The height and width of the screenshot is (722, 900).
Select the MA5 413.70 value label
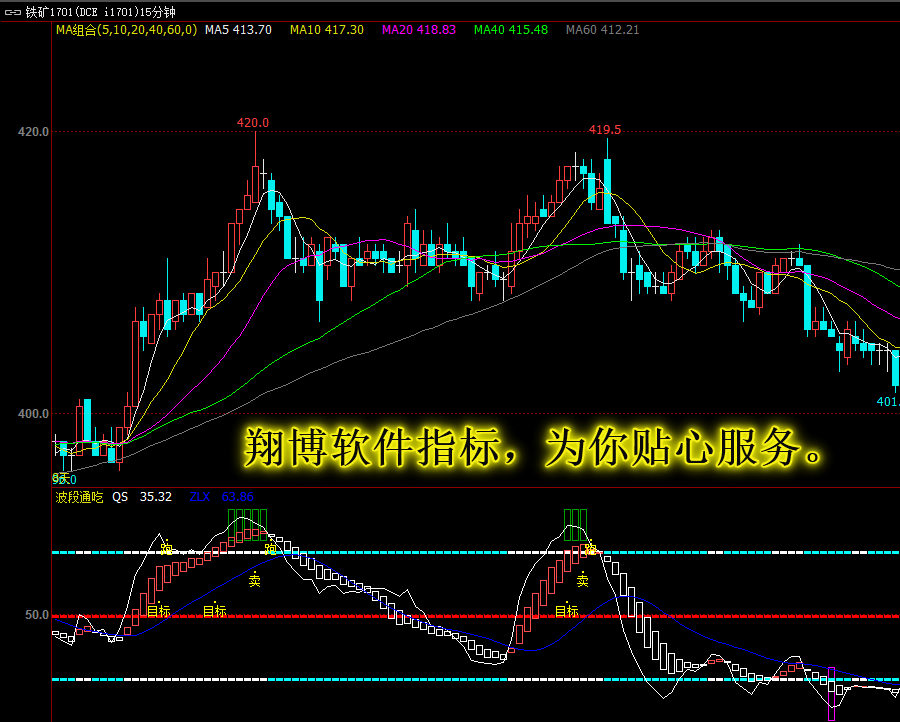click(x=238, y=30)
